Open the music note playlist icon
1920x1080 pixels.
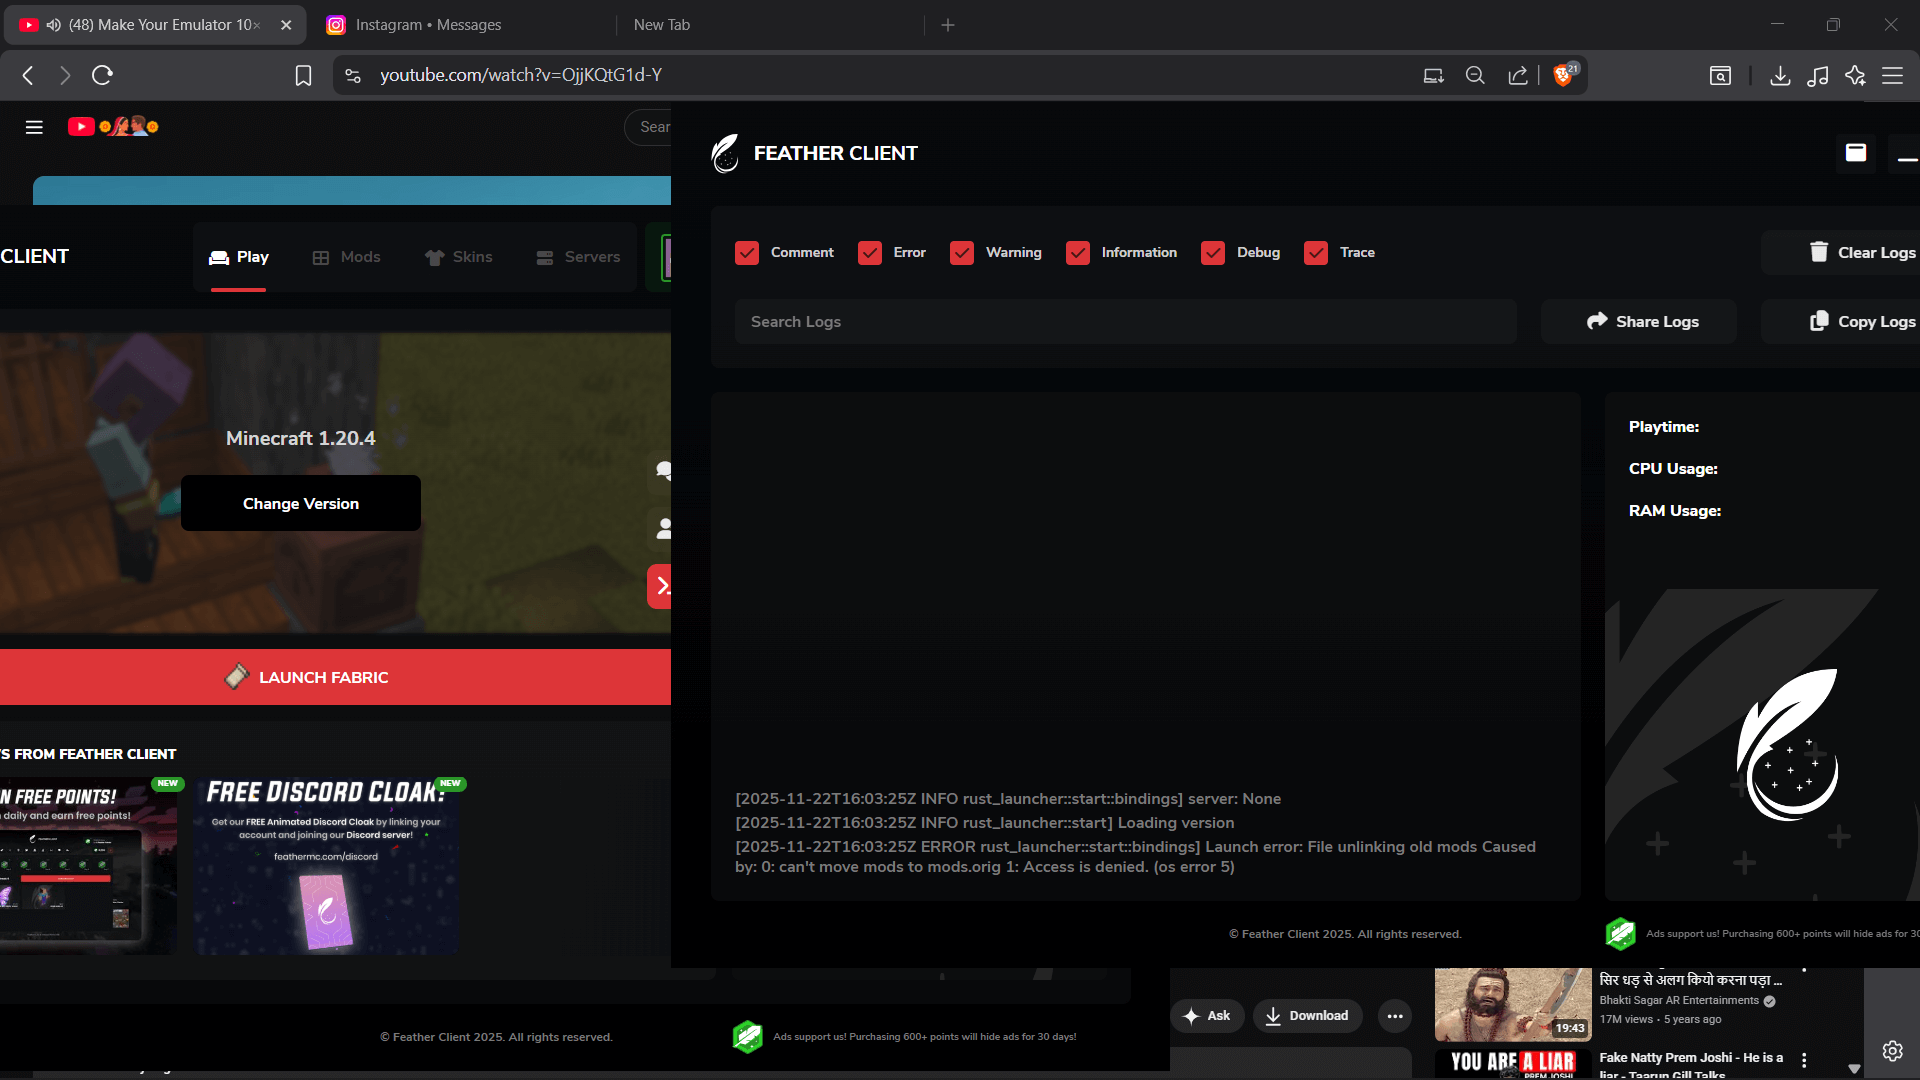[x=1818, y=75]
